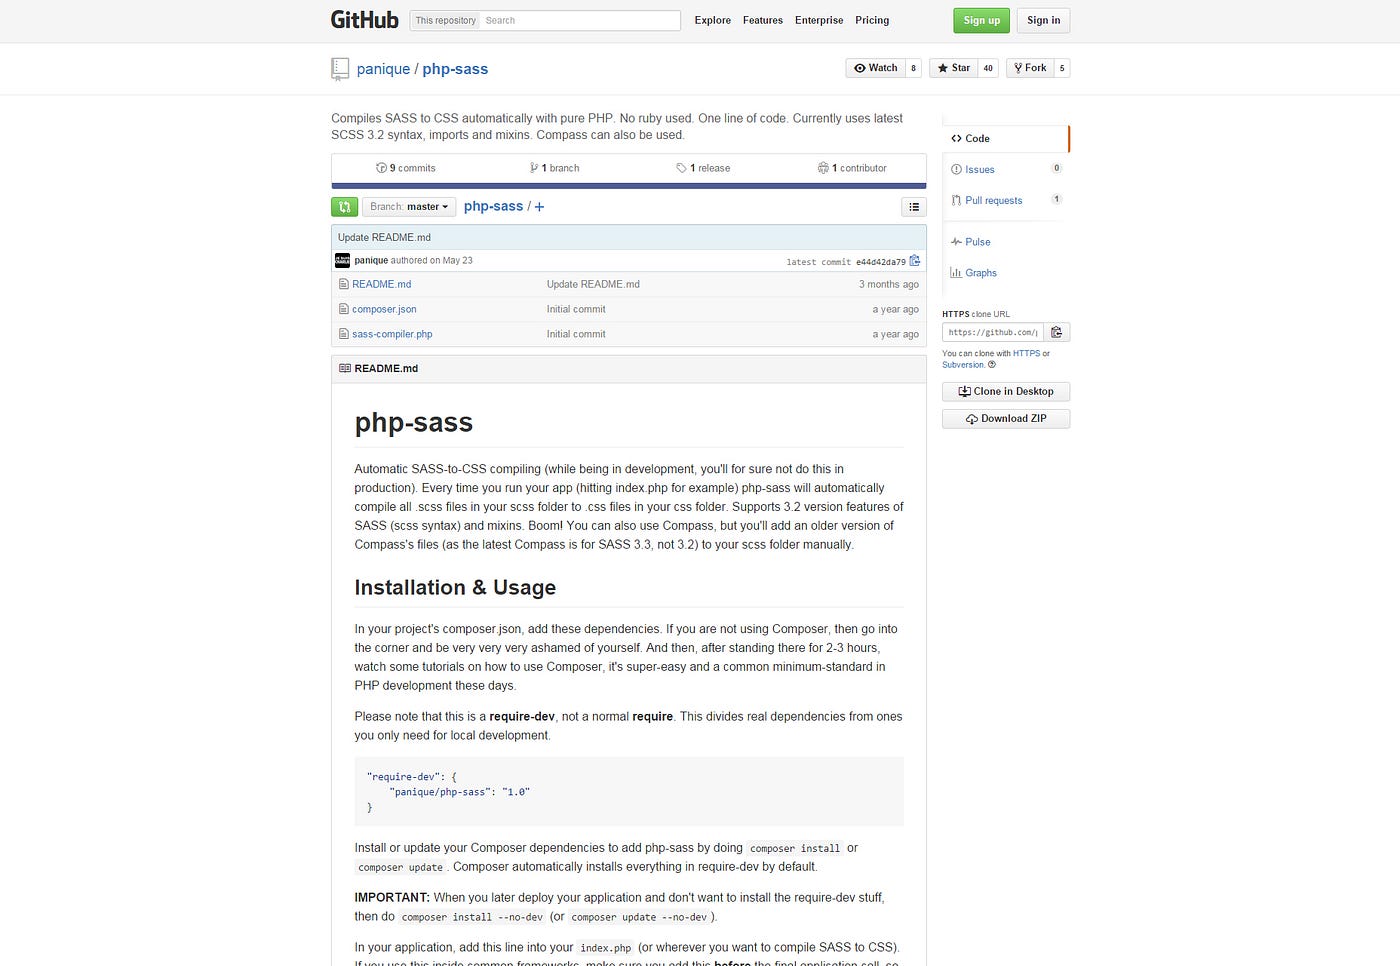Copy the clone URL with clipboard icon
Viewport: 1400px width, 966px height.
[1057, 332]
